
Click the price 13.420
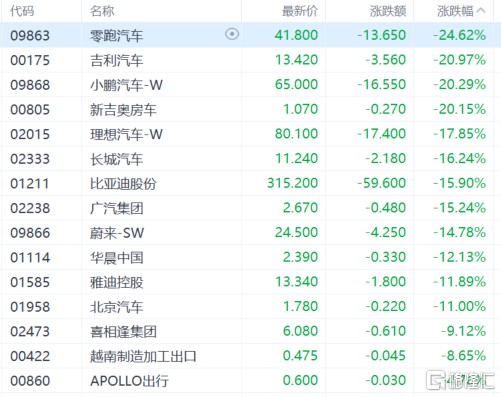[x=296, y=60]
